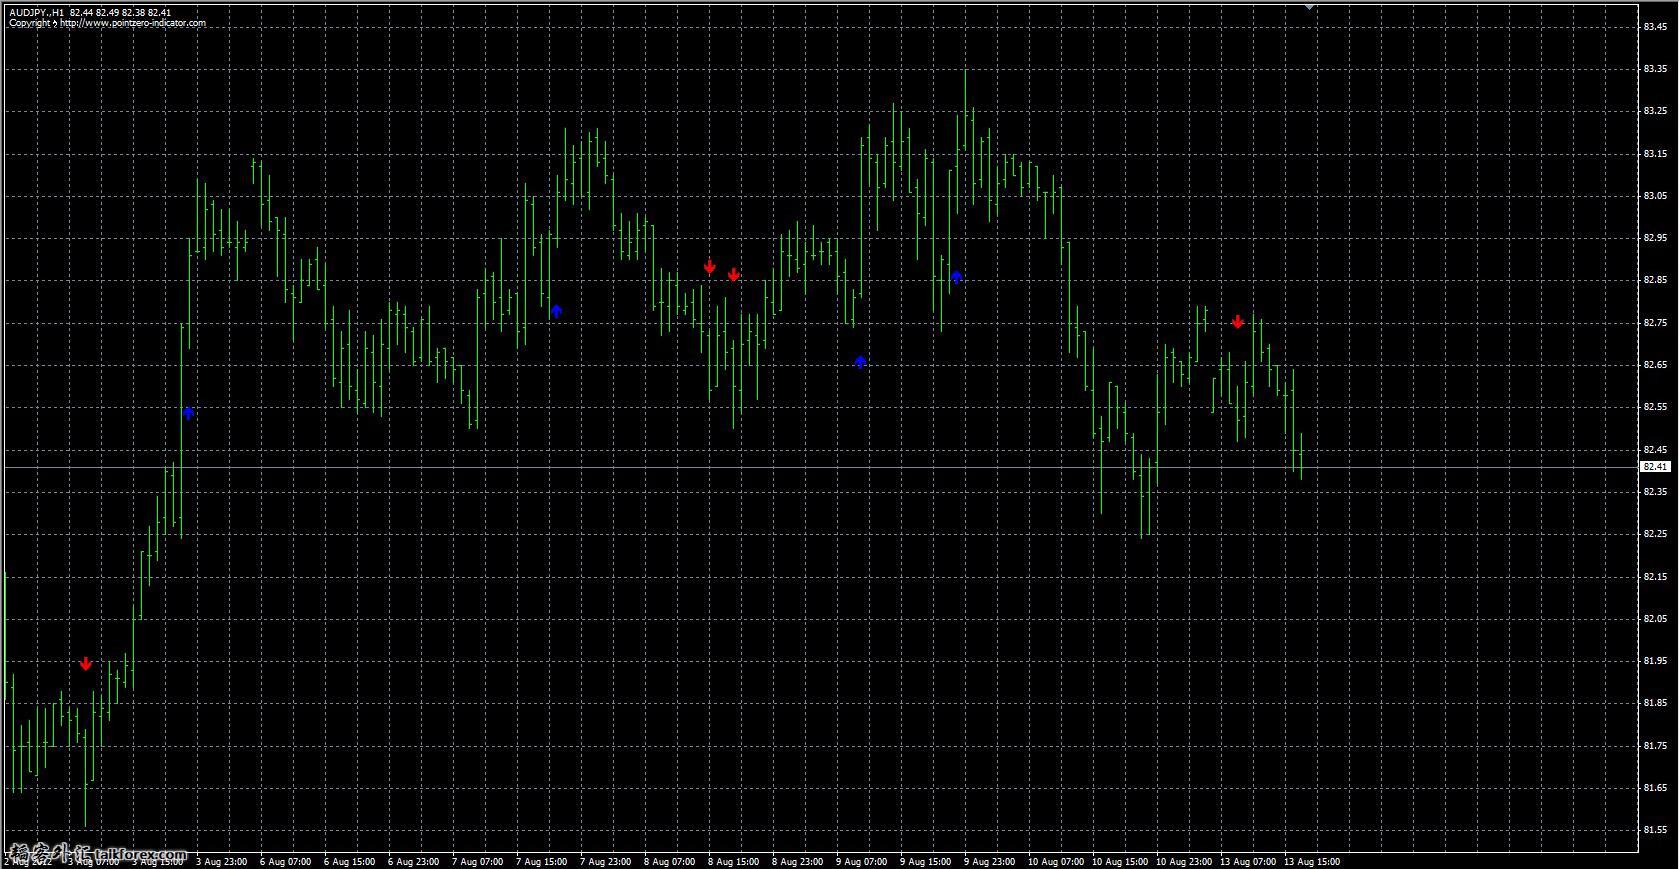Click the current price tag 82.41
The image size is (1680, 869).
1655,467
